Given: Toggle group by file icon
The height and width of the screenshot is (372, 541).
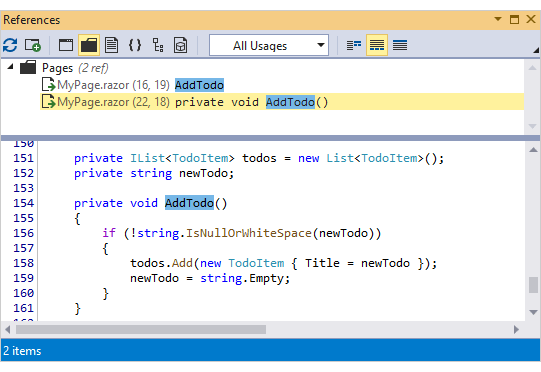Looking at the screenshot, I should [111, 45].
